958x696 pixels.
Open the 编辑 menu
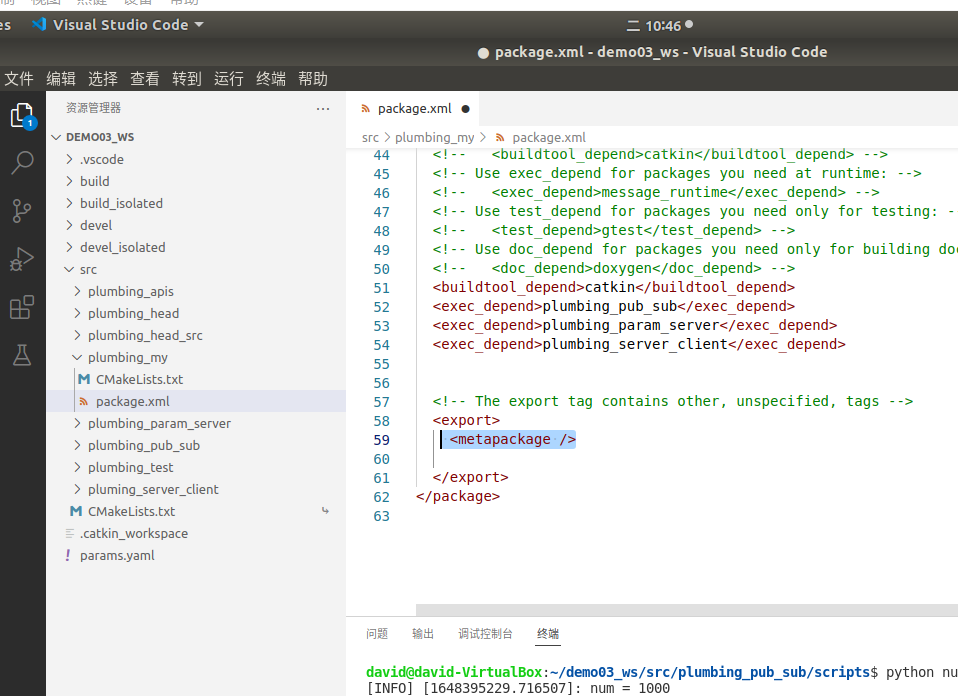(61, 79)
